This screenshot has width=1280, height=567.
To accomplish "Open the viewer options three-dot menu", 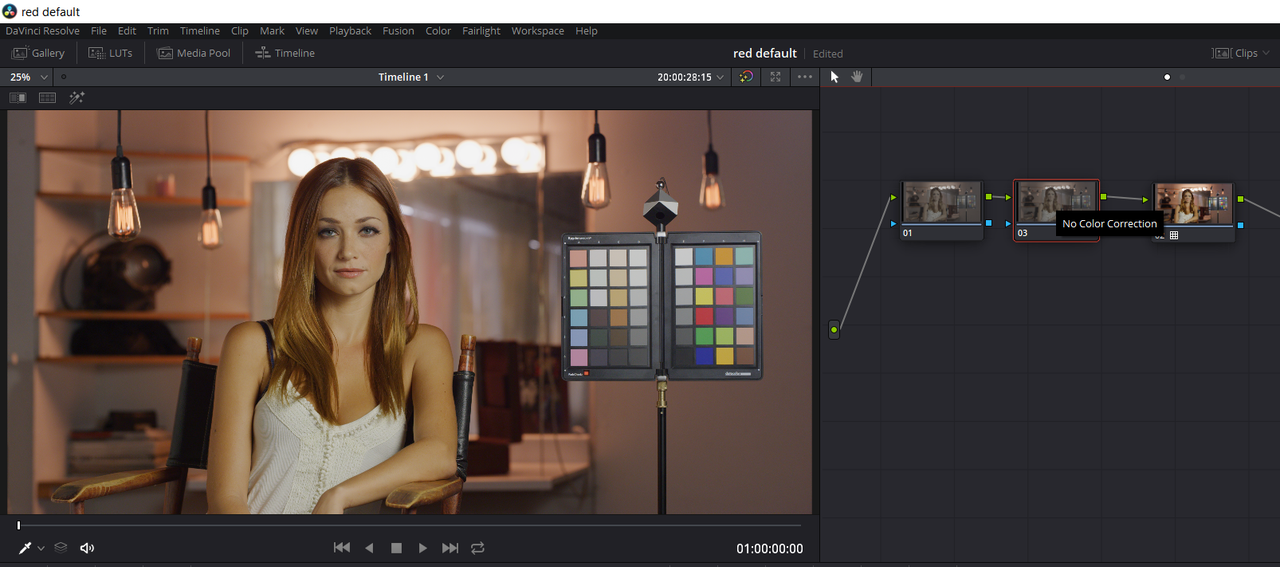I will [x=805, y=77].
